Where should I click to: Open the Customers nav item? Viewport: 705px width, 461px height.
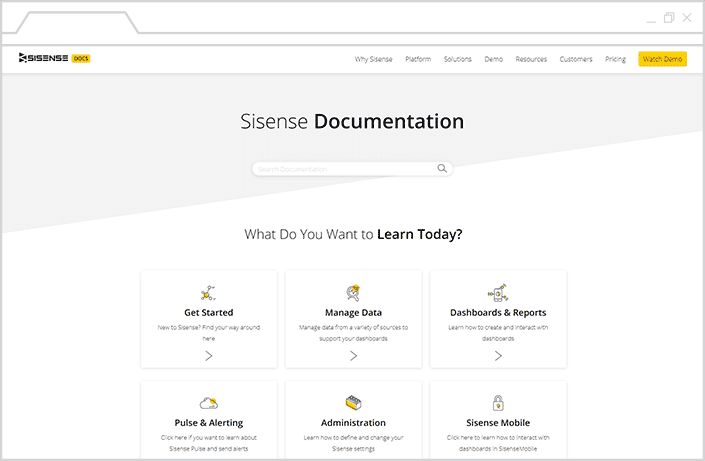pos(576,59)
